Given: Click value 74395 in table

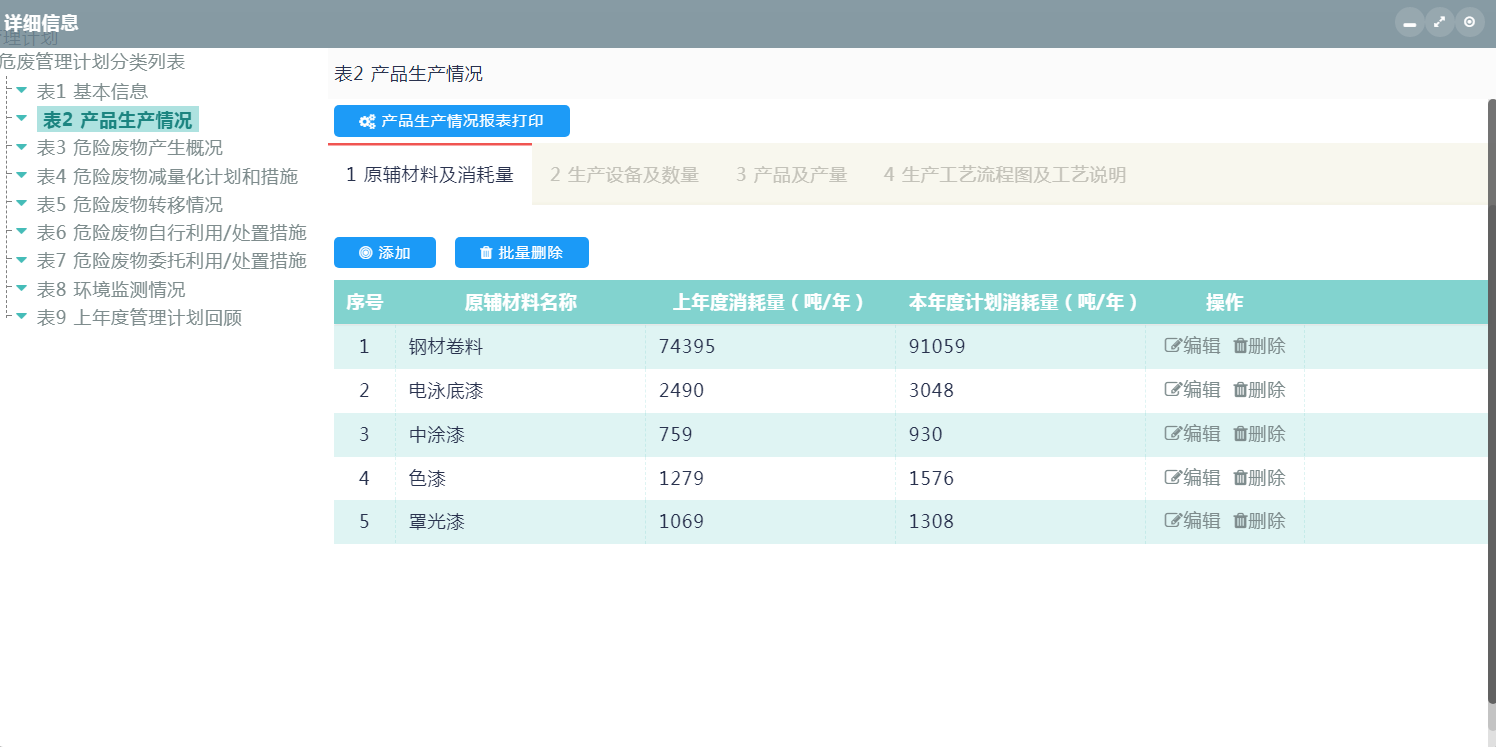Looking at the screenshot, I should point(687,347).
